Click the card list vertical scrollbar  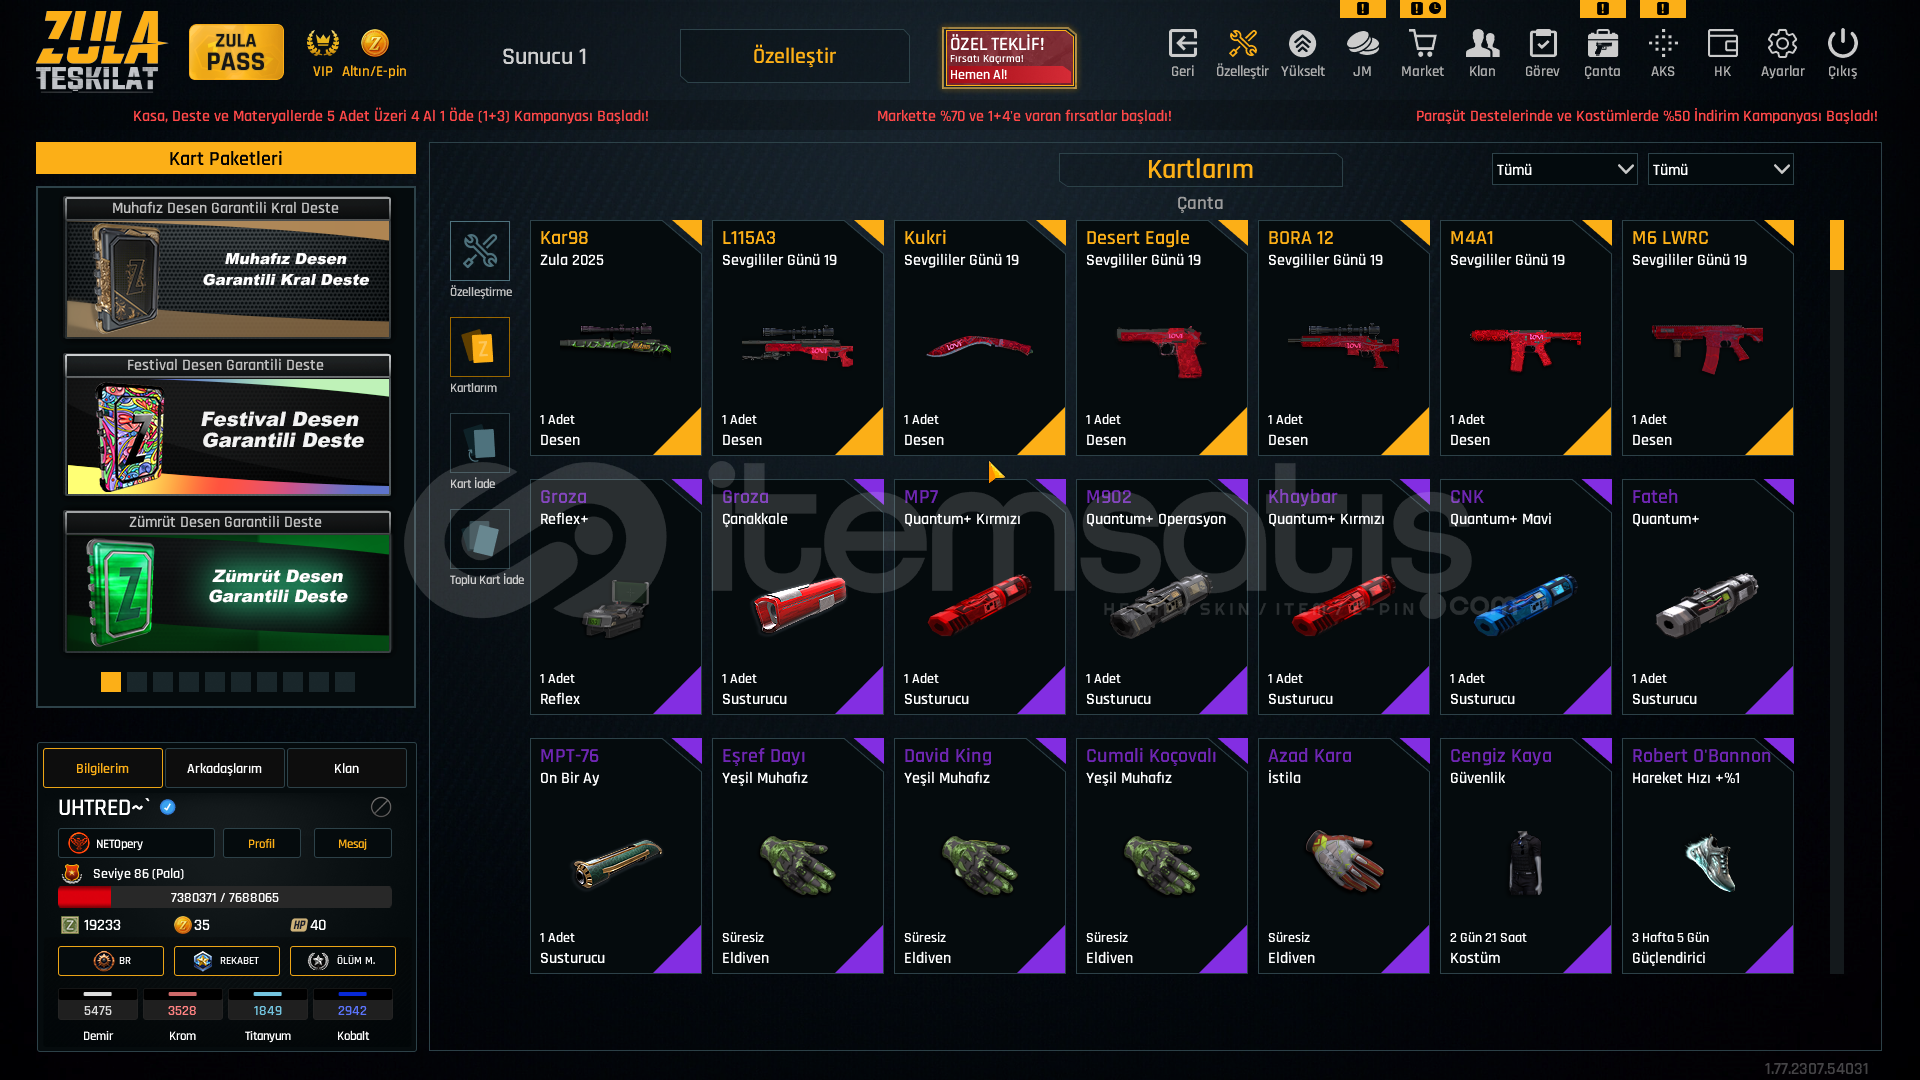pos(1836,596)
